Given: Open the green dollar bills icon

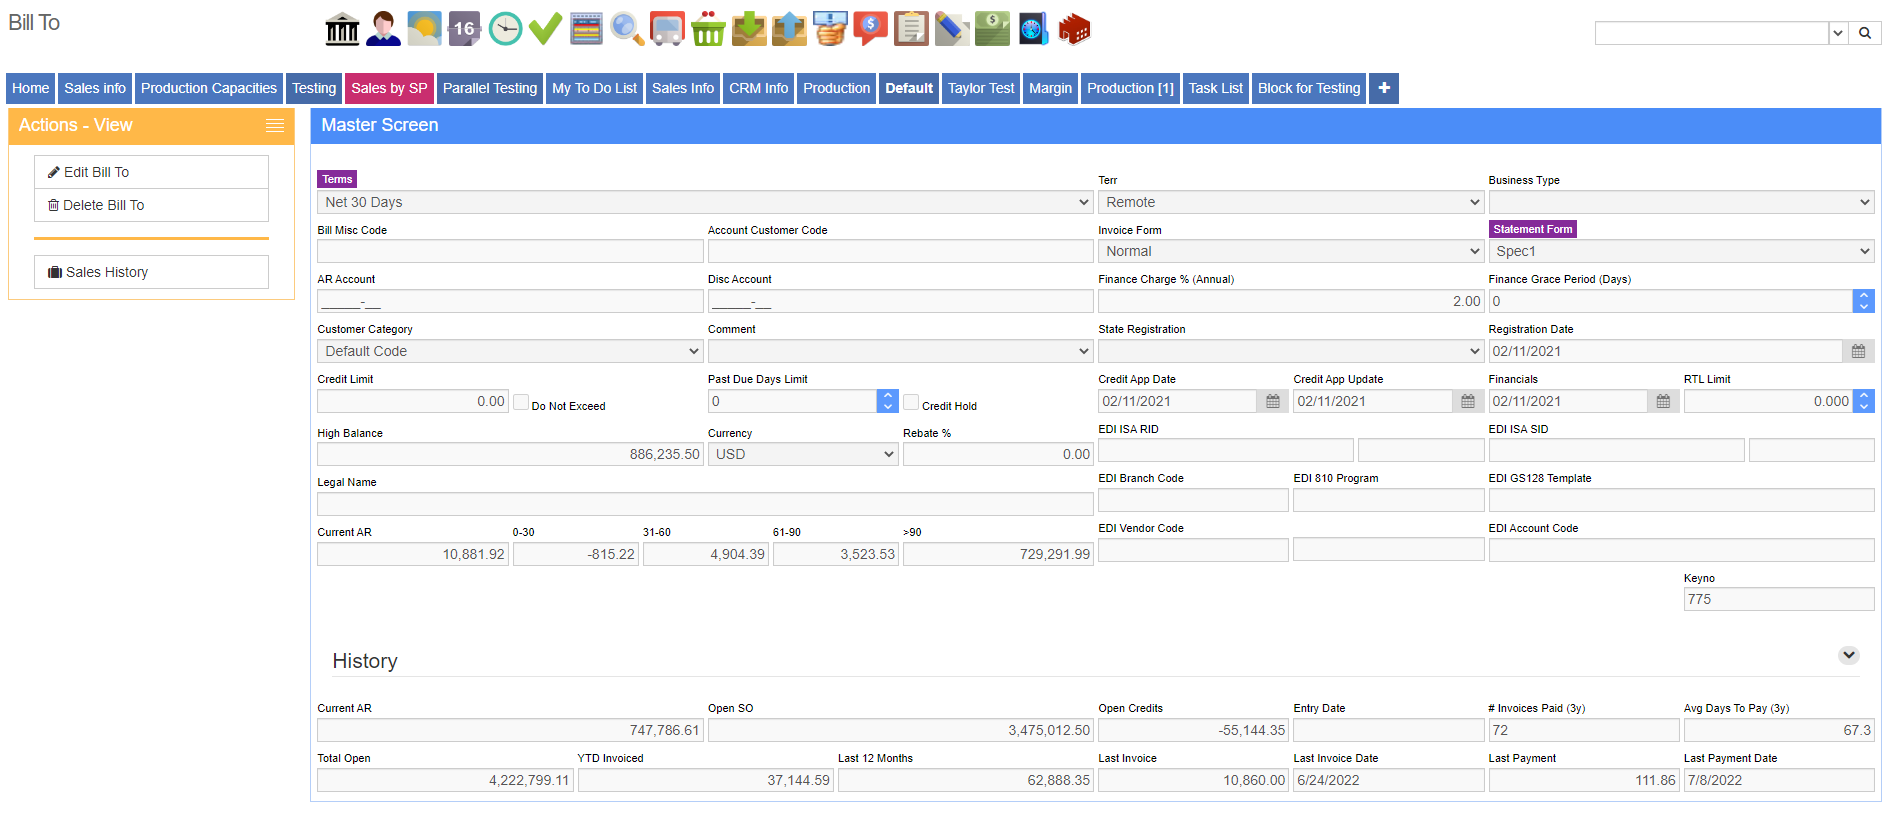Looking at the screenshot, I should tap(992, 29).
